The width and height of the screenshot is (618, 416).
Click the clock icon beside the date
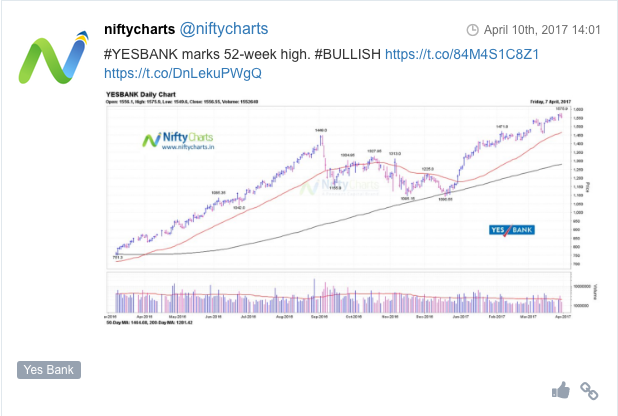click(x=472, y=30)
